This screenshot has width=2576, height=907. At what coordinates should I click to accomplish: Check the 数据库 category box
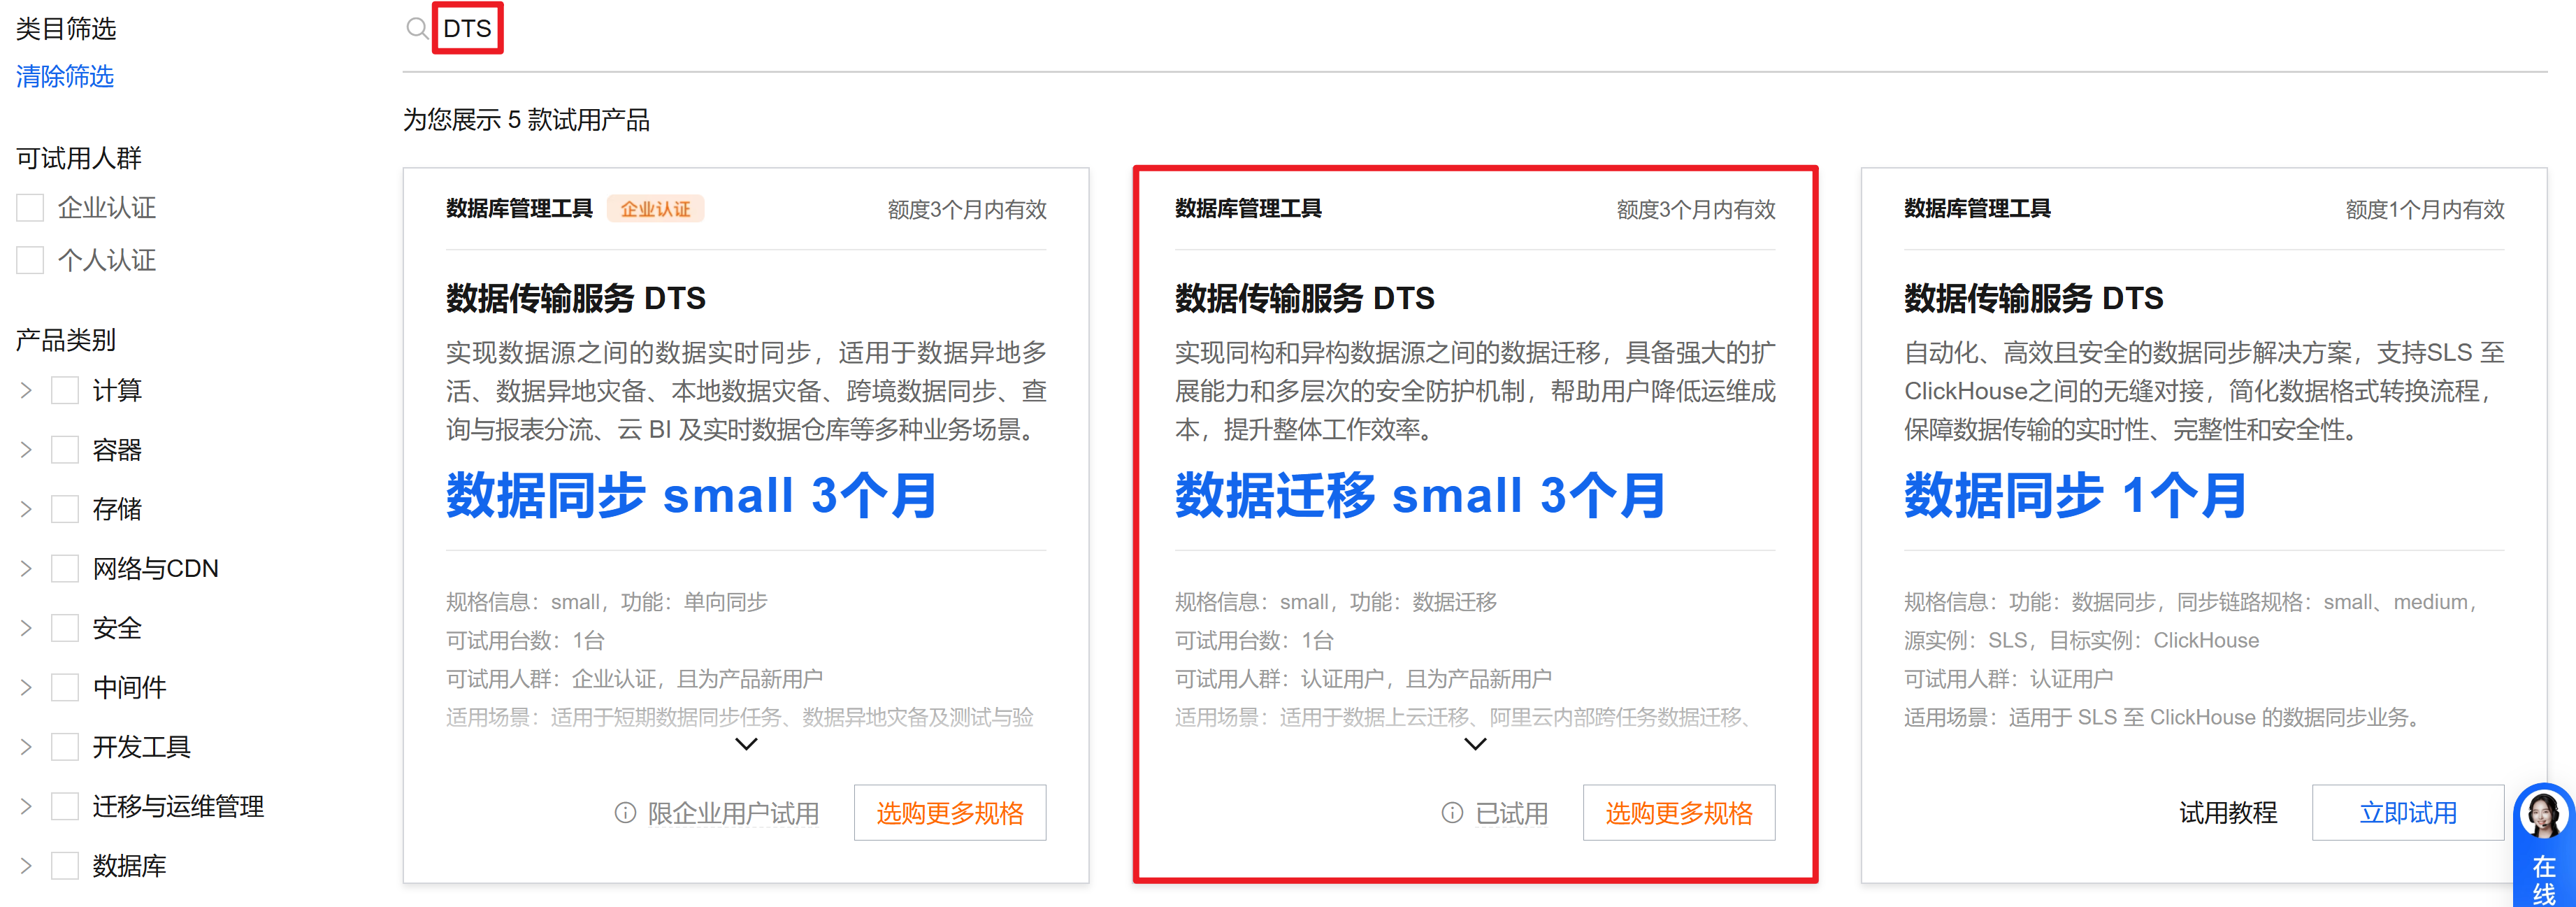(65, 866)
